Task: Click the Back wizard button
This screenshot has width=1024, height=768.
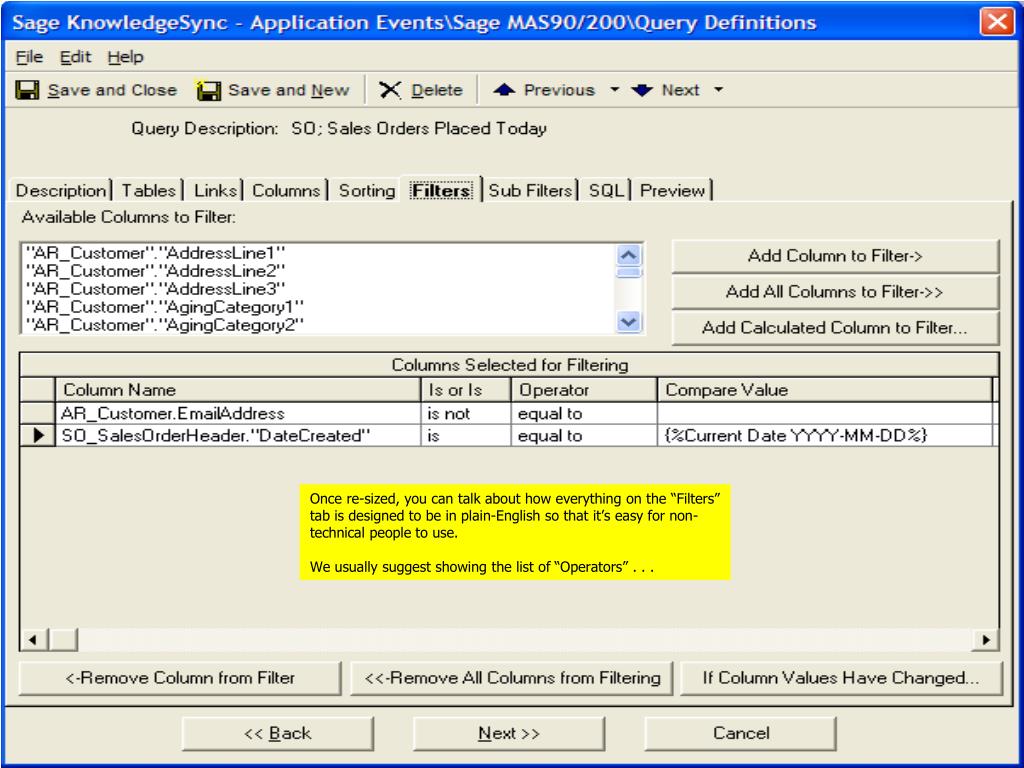Action: coord(278,733)
